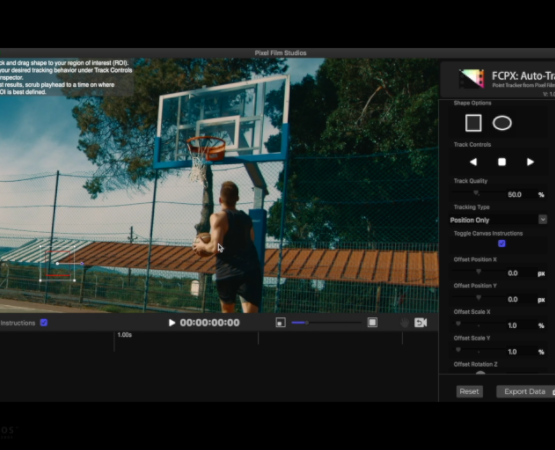Adjust the Offset Scale Y slider

[x=458, y=350]
